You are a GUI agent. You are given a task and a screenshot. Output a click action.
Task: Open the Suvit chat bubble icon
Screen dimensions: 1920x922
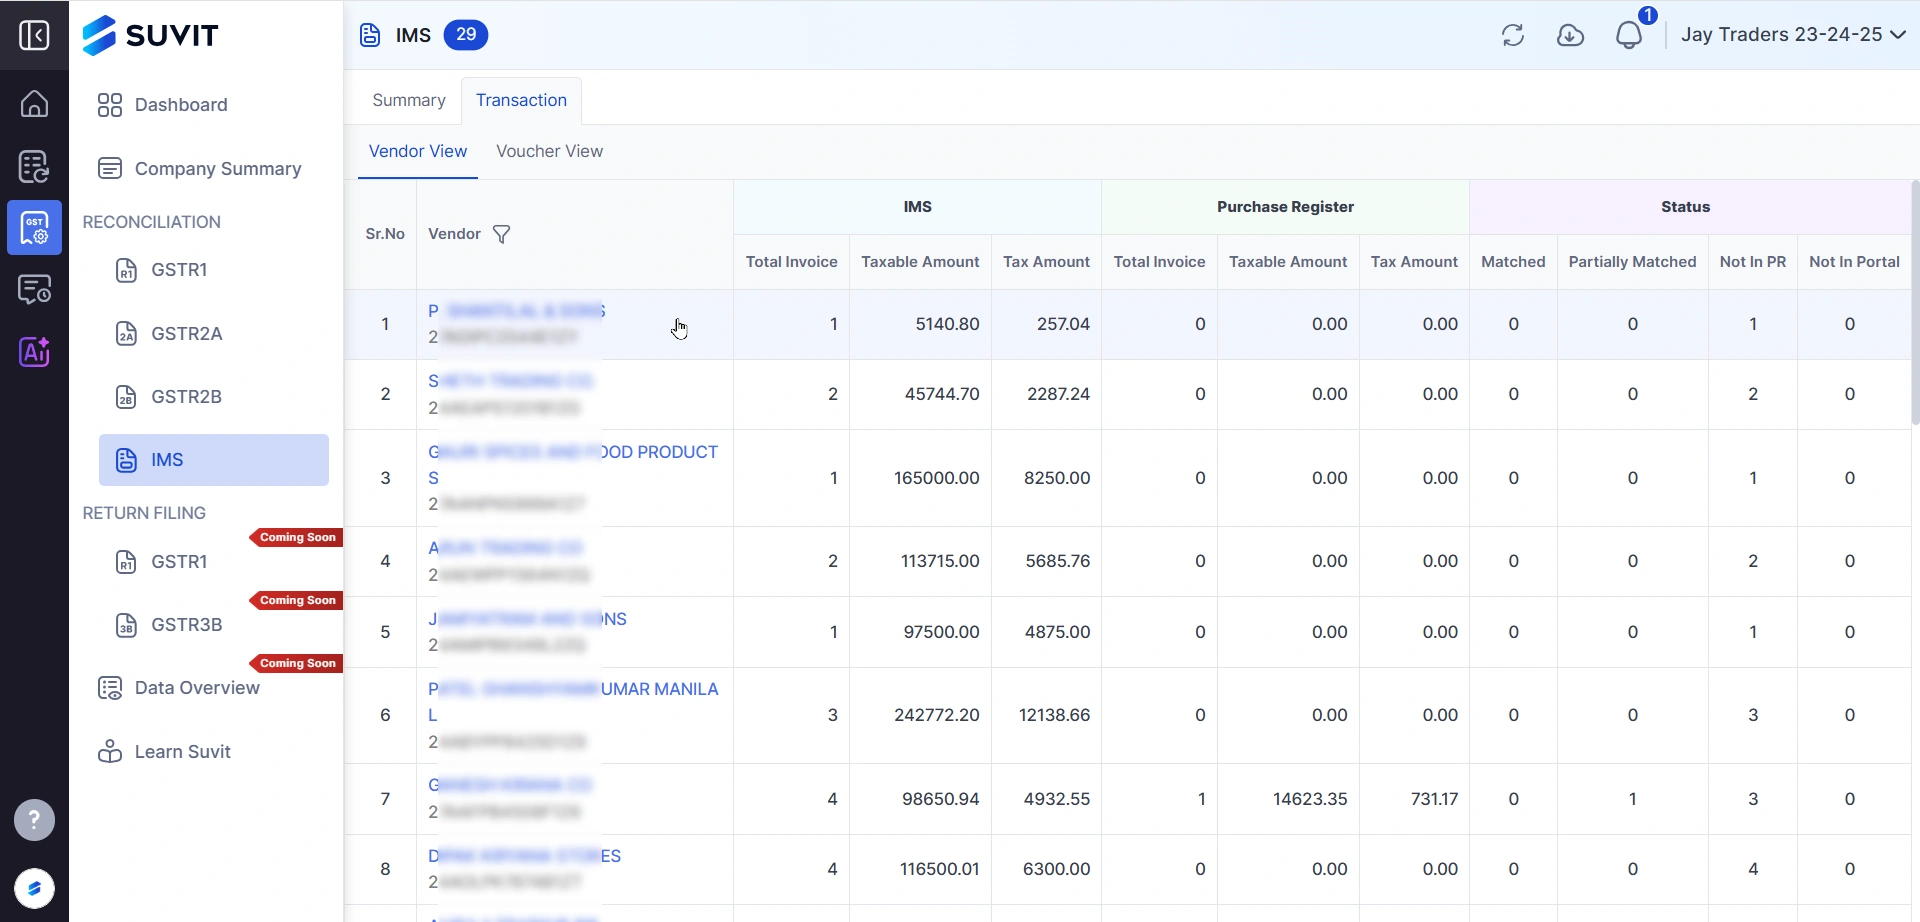tap(34, 888)
